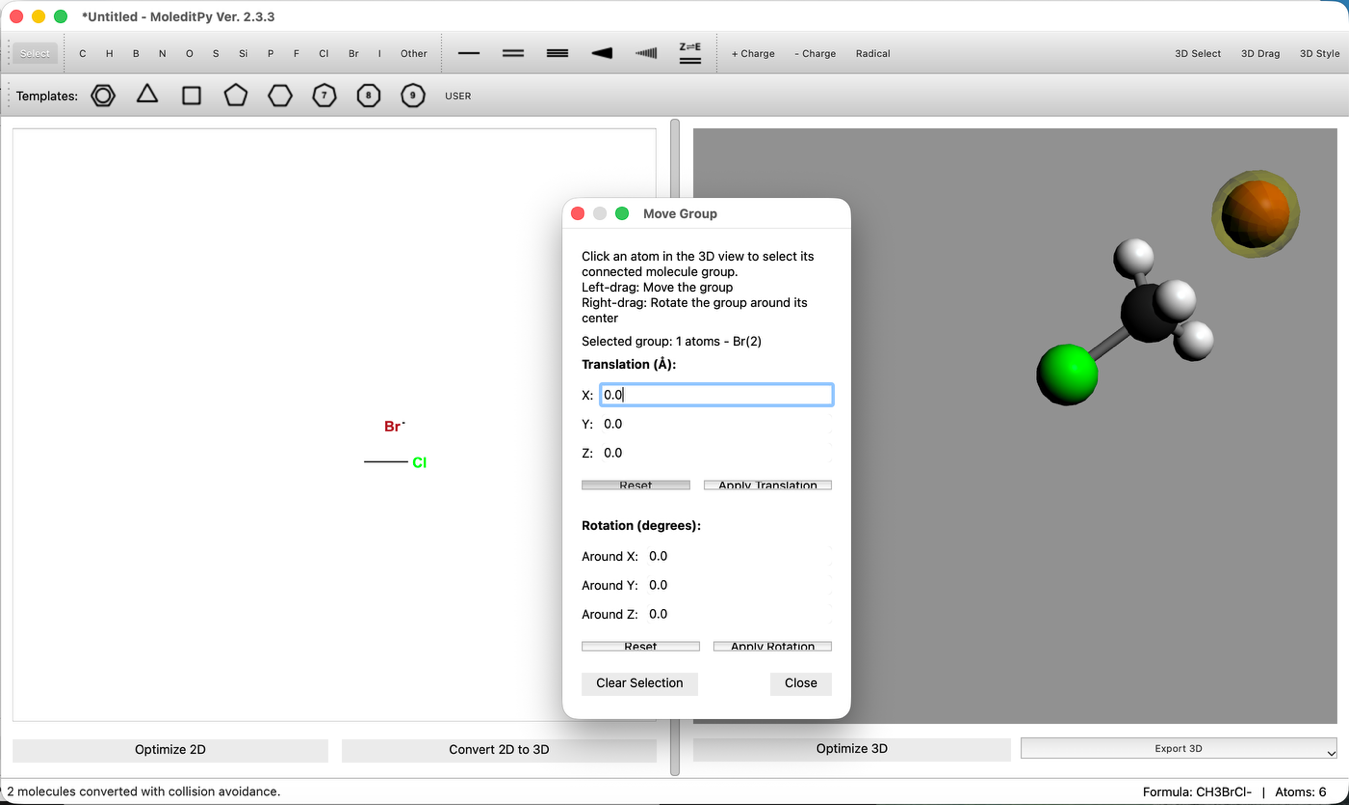Enable 3D Drag mode

coord(1260,54)
